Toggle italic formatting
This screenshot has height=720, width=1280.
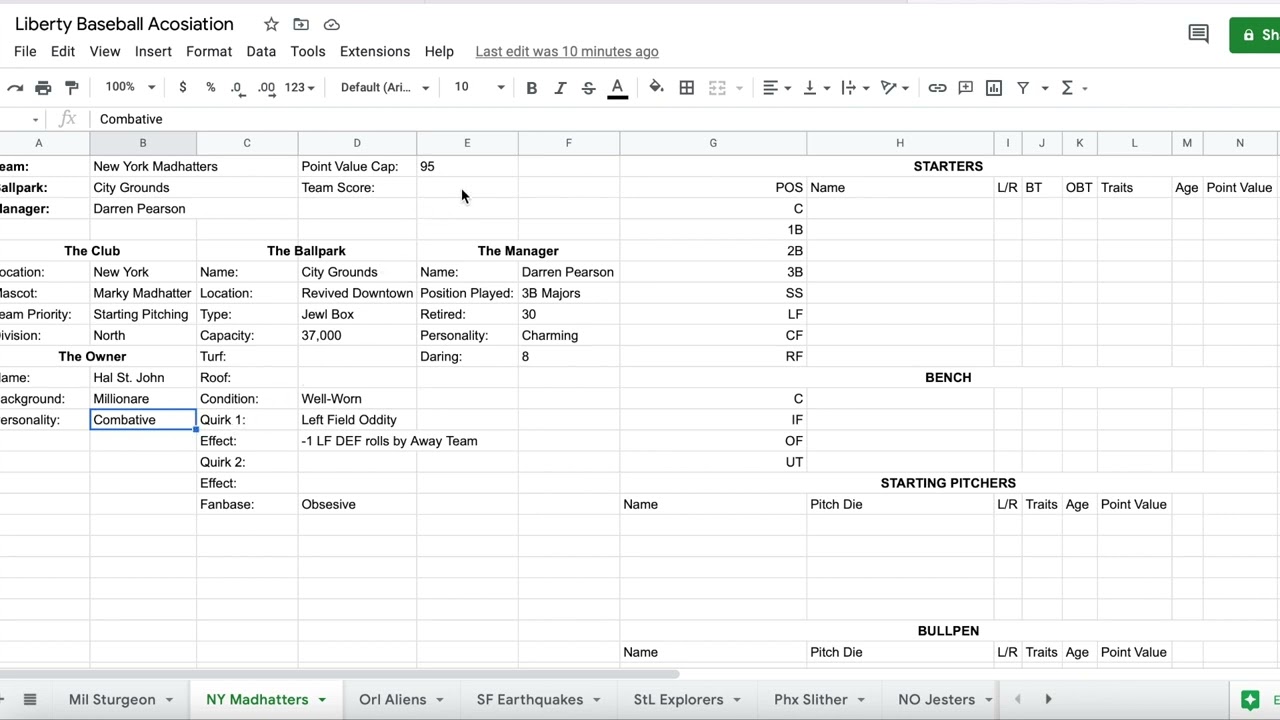coord(560,88)
